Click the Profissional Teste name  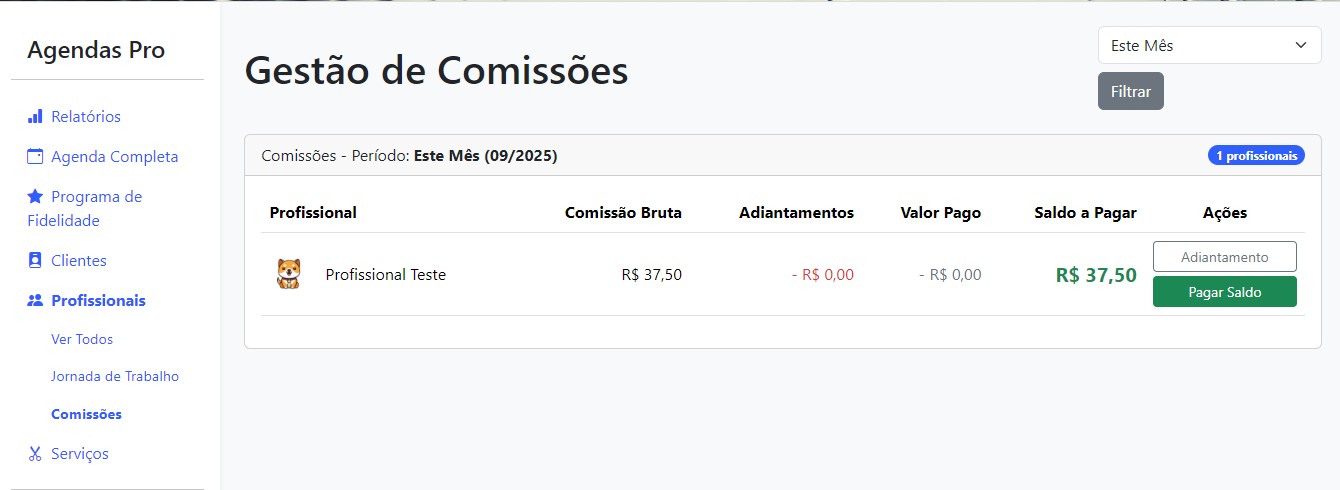pyautogui.click(x=385, y=275)
